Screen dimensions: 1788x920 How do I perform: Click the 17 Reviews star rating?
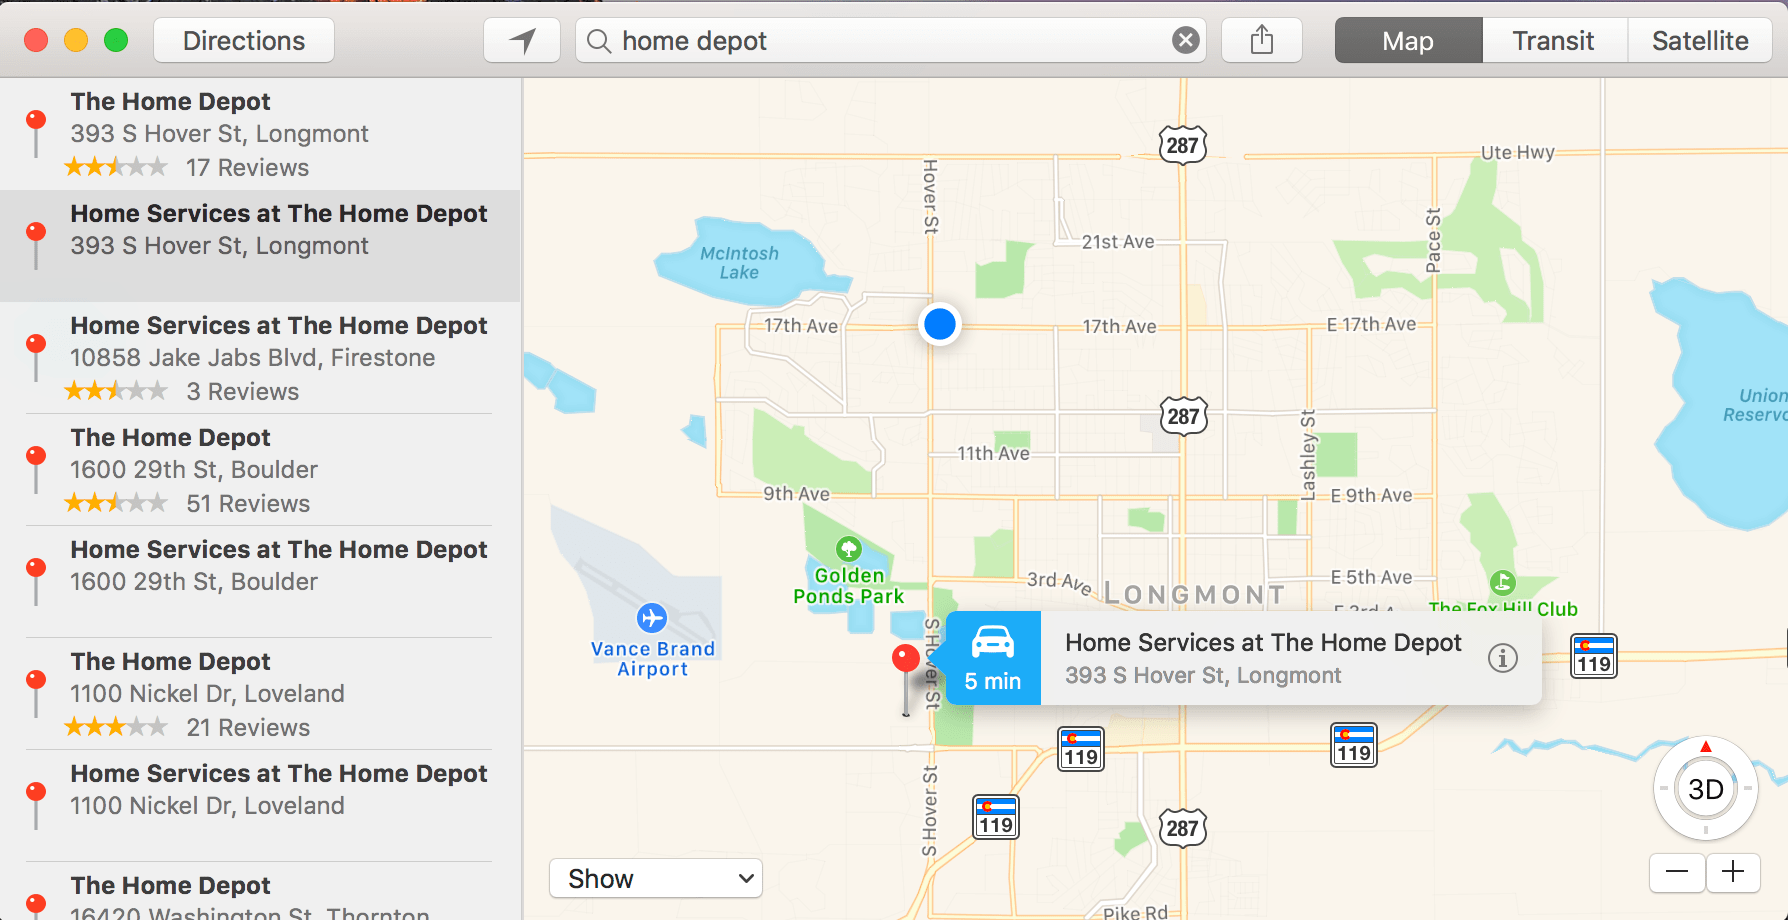tap(116, 167)
